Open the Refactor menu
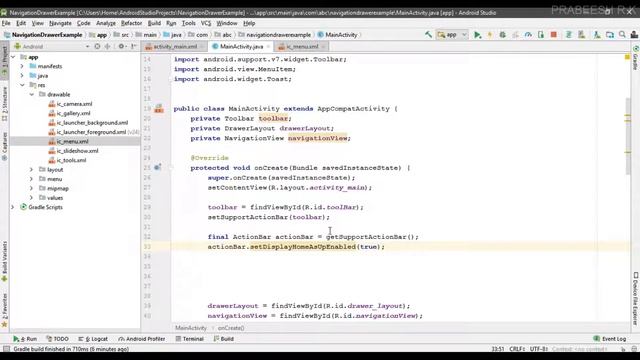The width and height of the screenshot is (640, 360). [x=131, y=23]
